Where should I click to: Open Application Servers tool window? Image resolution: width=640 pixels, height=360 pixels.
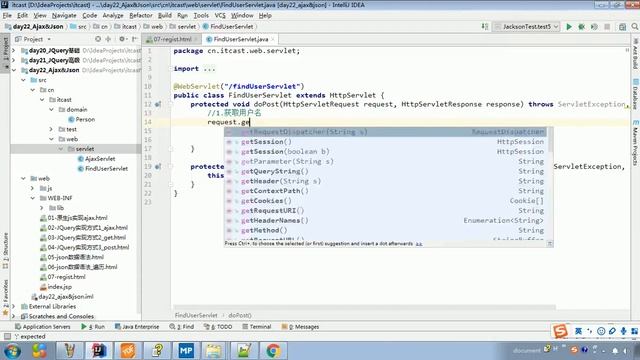[42, 327]
